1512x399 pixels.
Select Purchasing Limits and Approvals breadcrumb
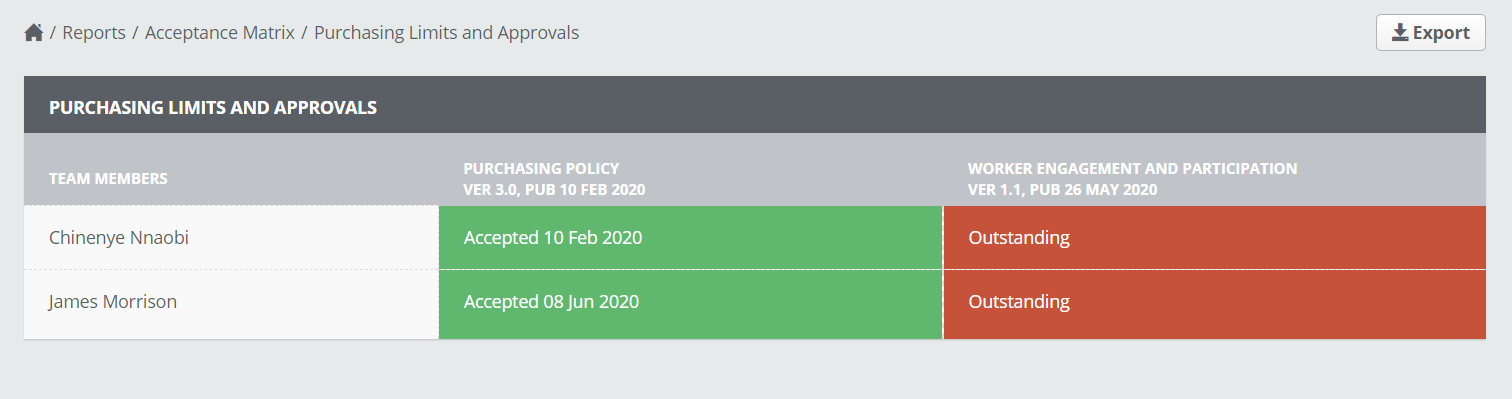click(x=447, y=33)
